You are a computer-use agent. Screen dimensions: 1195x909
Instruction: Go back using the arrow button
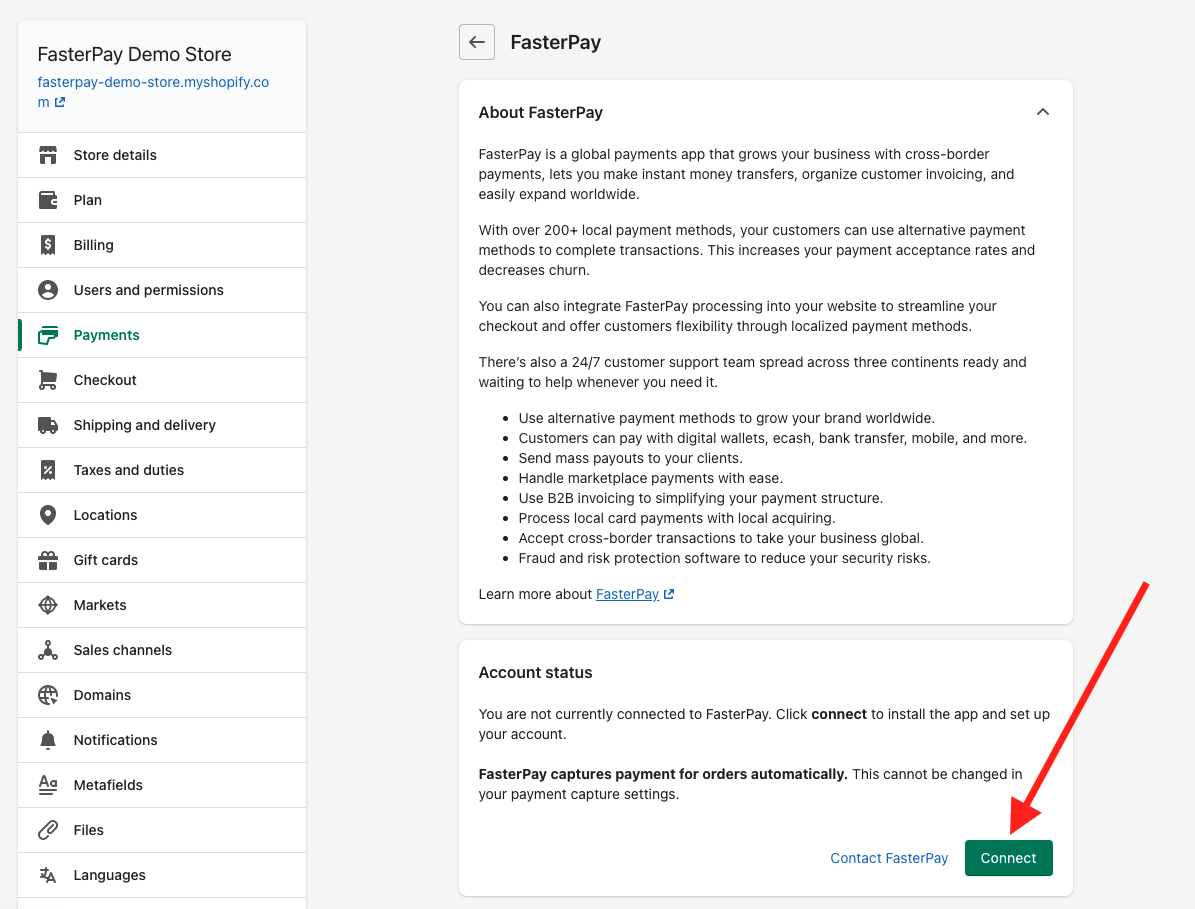coord(477,42)
